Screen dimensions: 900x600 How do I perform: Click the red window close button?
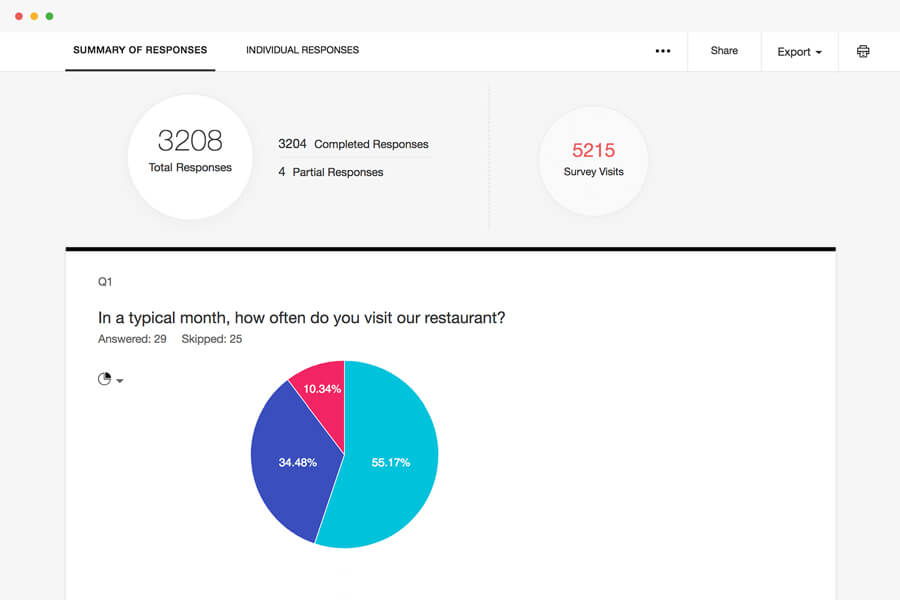[x=19, y=16]
